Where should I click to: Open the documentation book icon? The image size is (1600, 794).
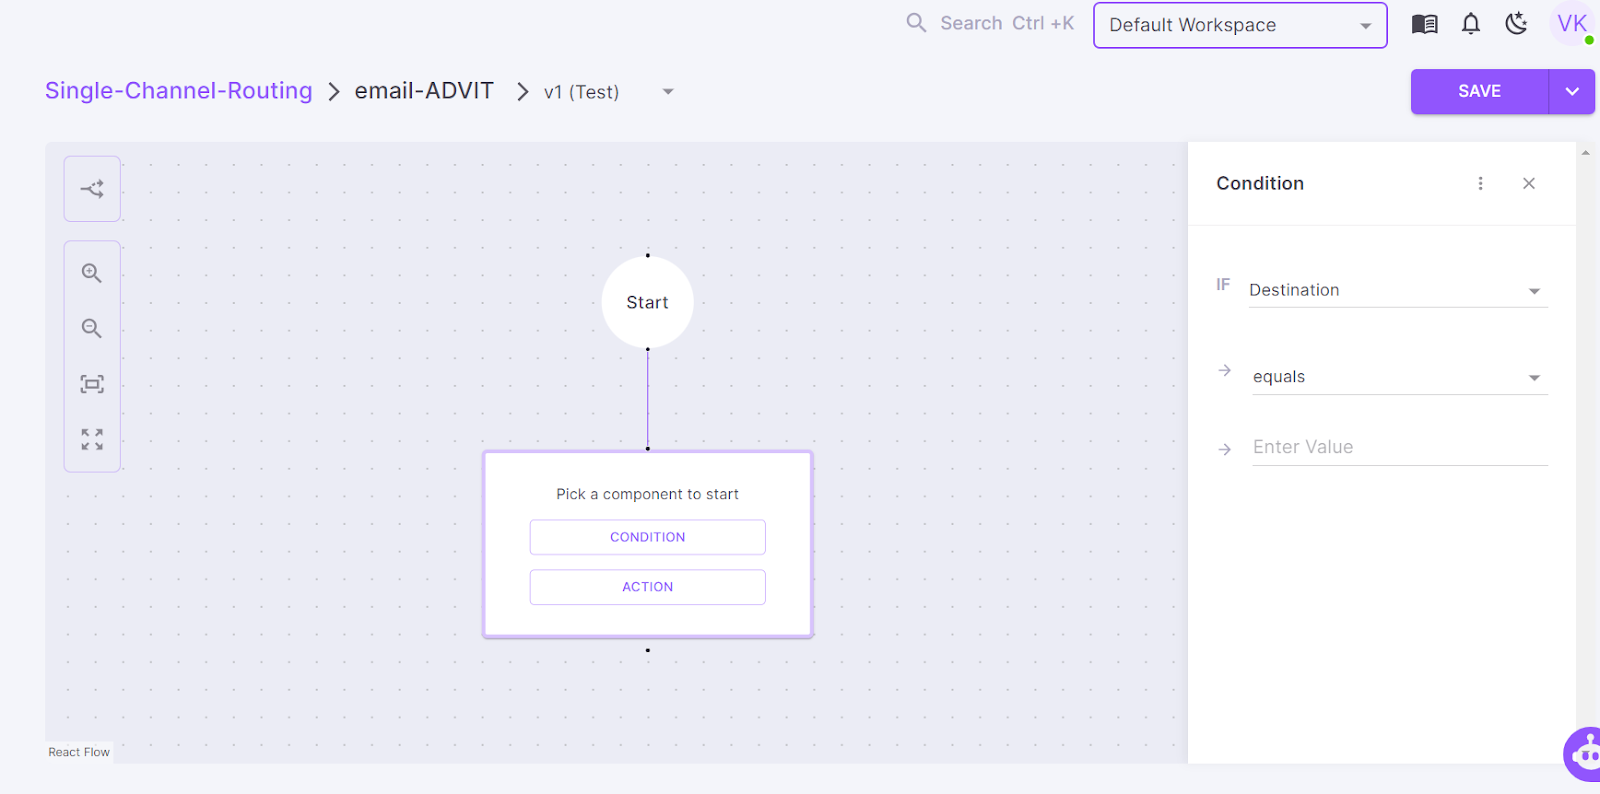[x=1424, y=24]
